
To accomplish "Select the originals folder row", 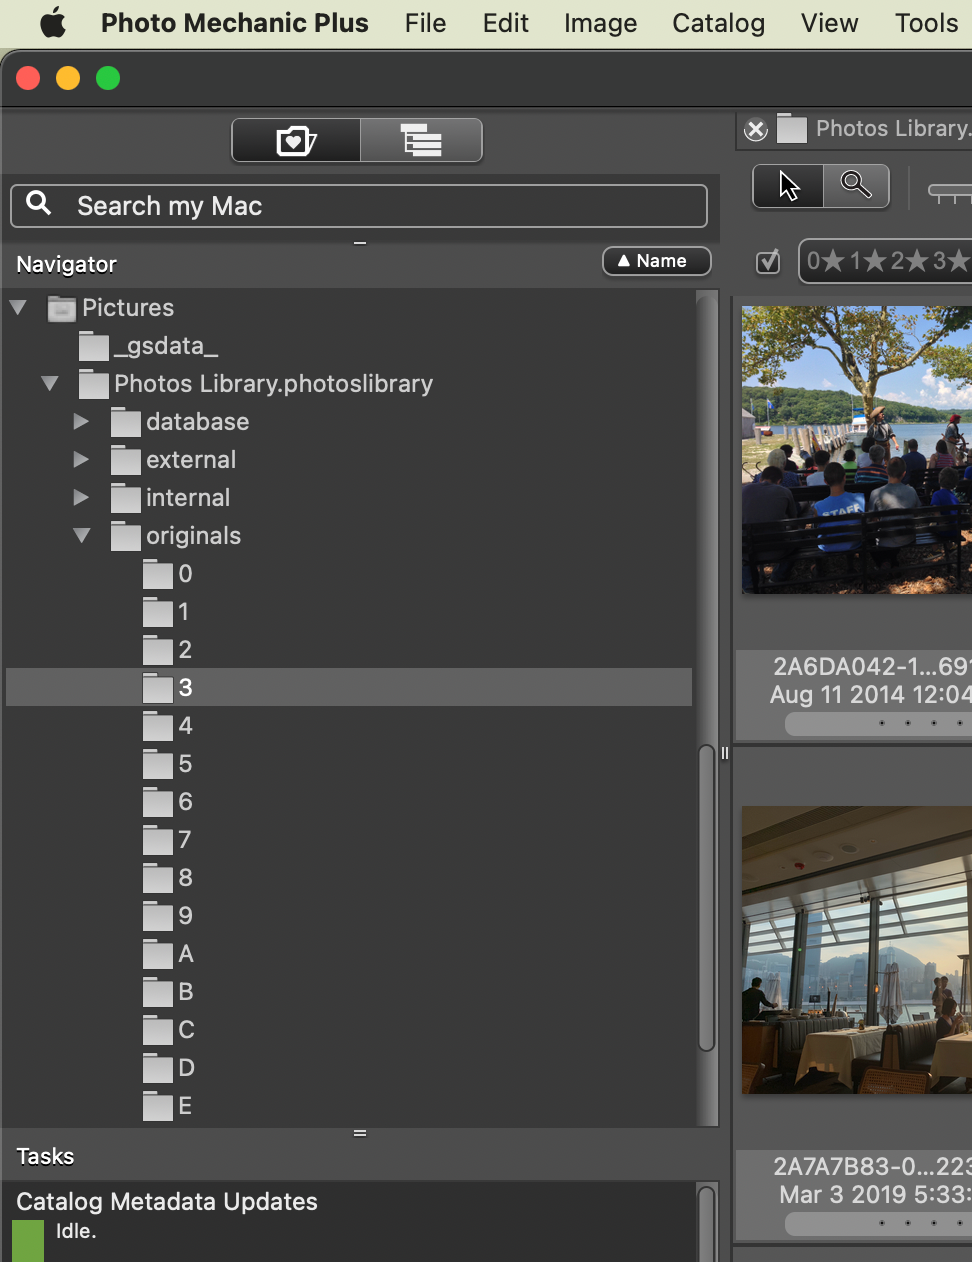I will tap(193, 536).
